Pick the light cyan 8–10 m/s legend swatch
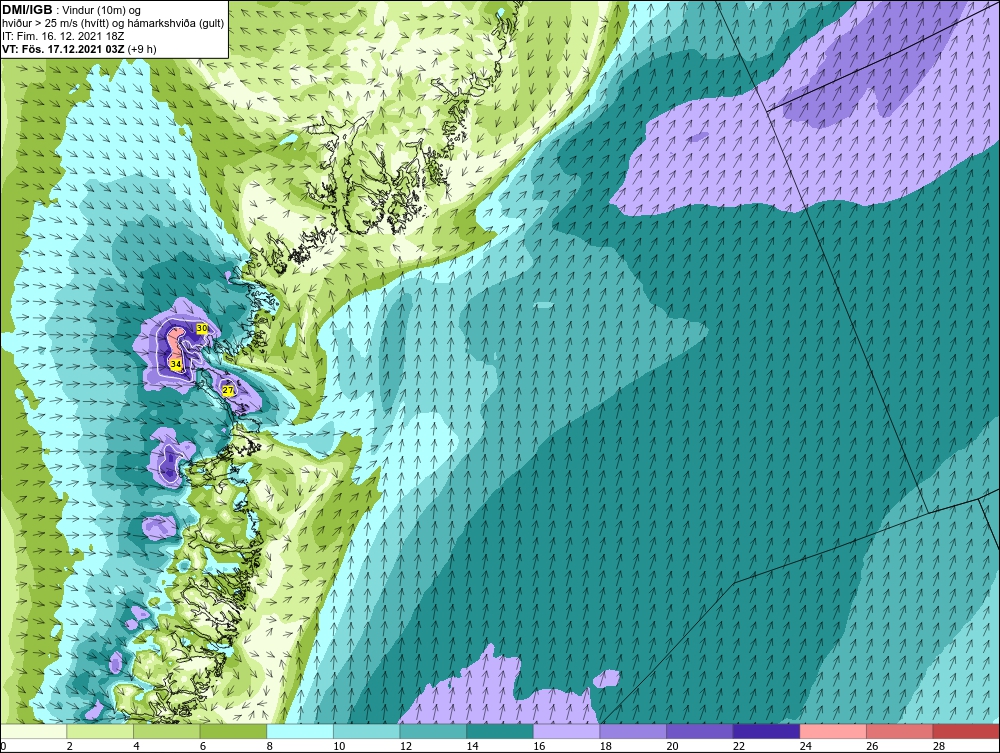 300,731
